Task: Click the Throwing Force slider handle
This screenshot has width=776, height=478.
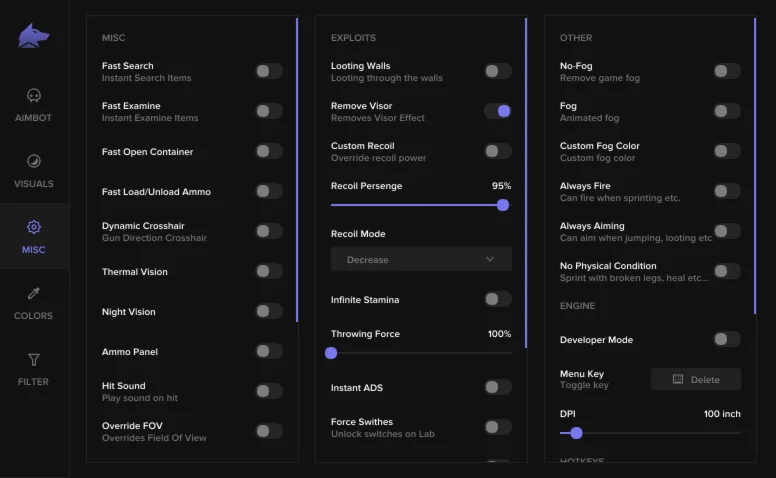Action: click(x=331, y=353)
